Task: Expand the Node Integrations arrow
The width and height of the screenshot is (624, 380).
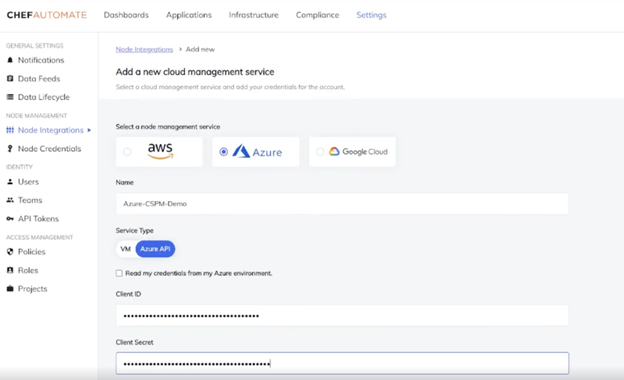Action: [89, 130]
